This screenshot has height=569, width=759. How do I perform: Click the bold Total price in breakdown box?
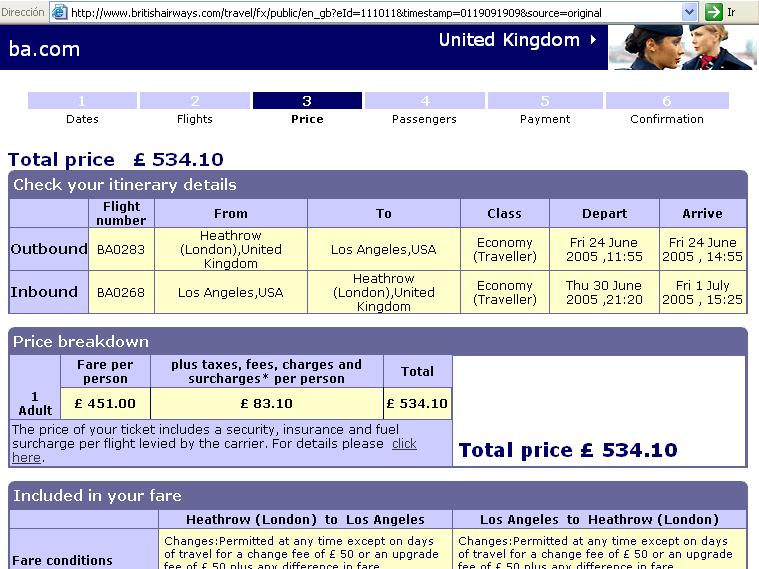pyautogui.click(x=568, y=450)
